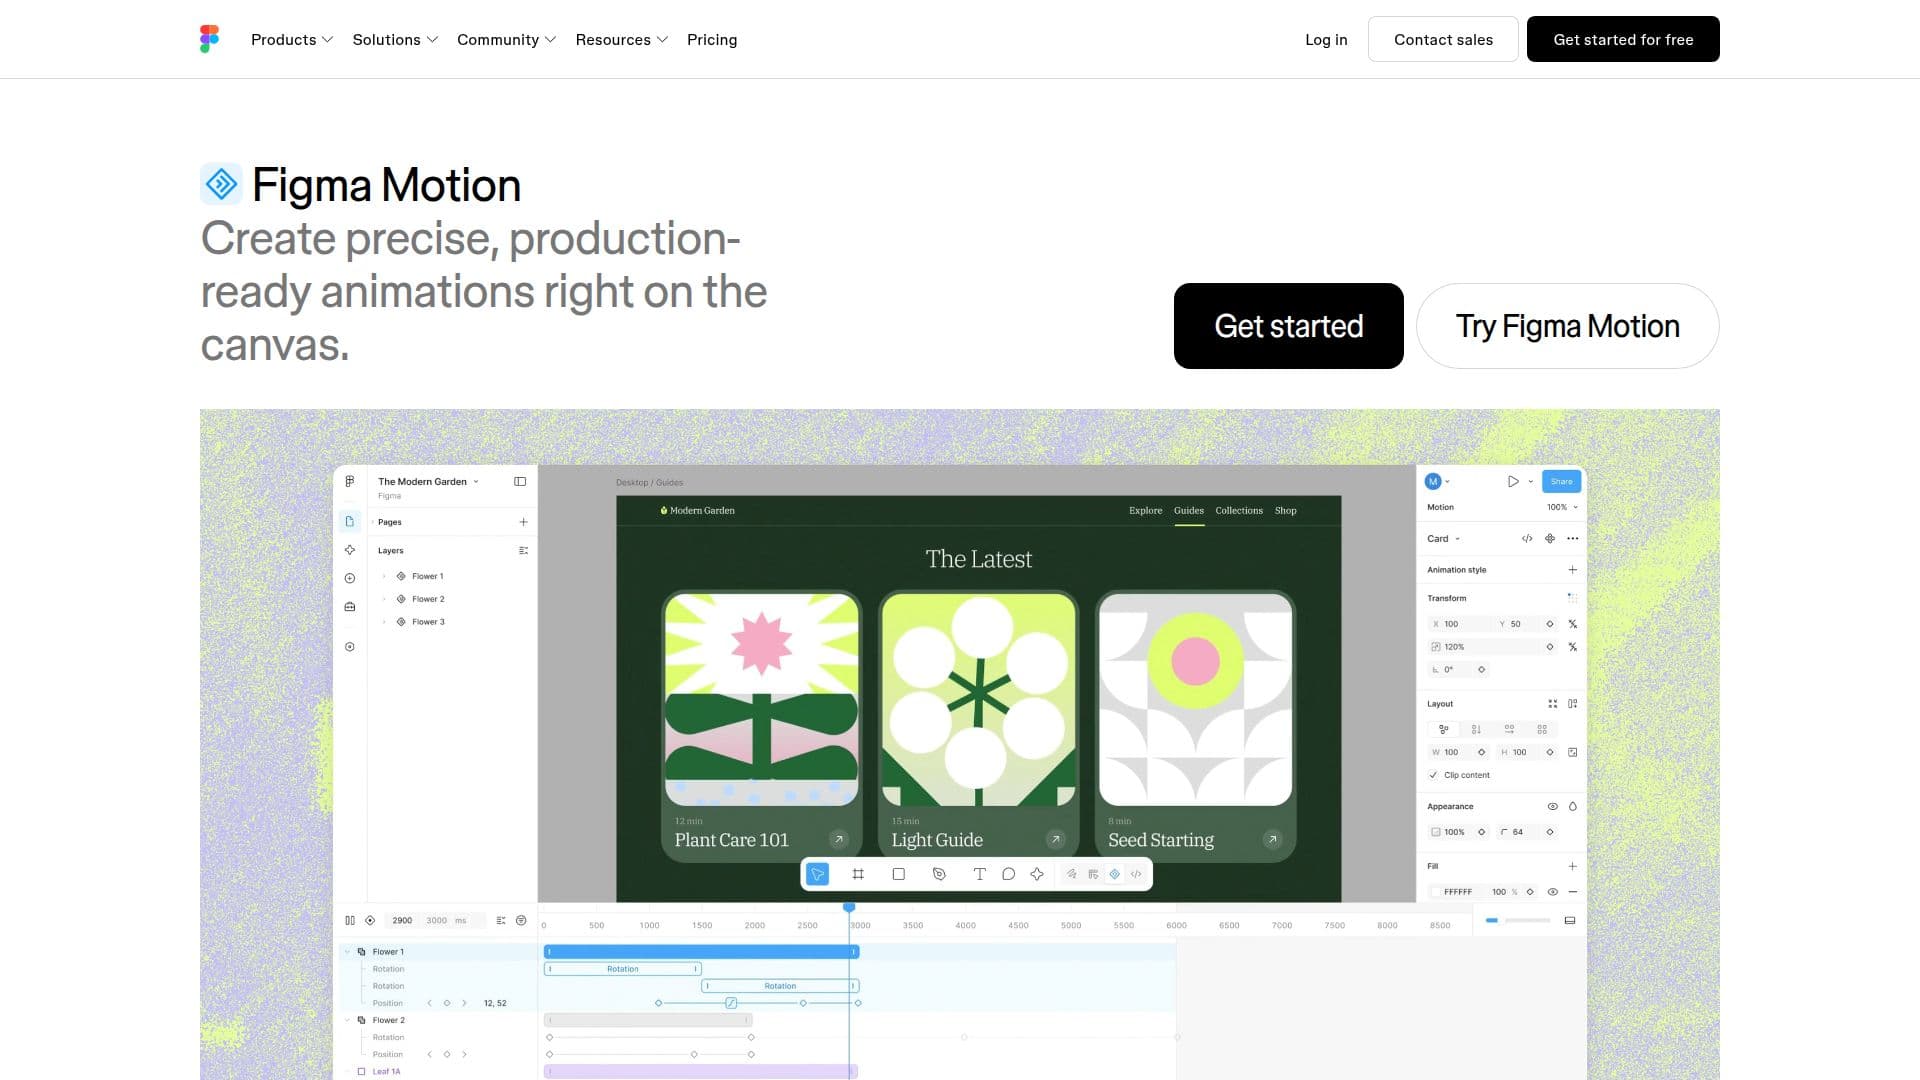Image resolution: width=1920 pixels, height=1080 pixels.
Task: Toggle keyframe diamond for 0° rotation
Action: pos(1481,670)
